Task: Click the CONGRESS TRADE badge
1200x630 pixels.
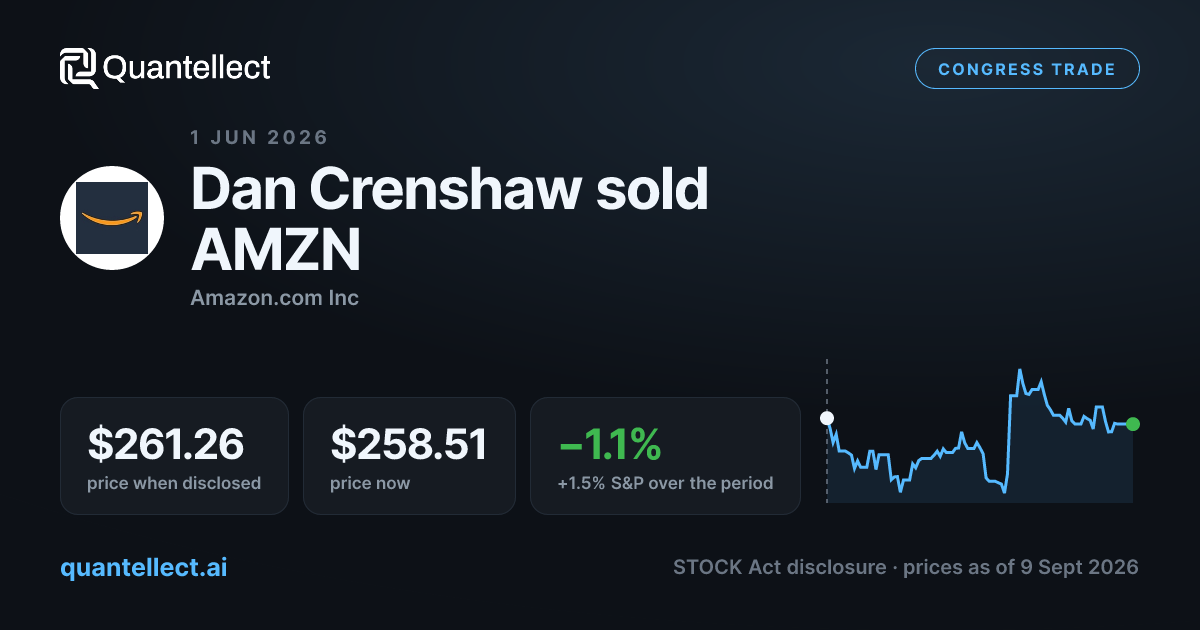Action: pos(1027,69)
